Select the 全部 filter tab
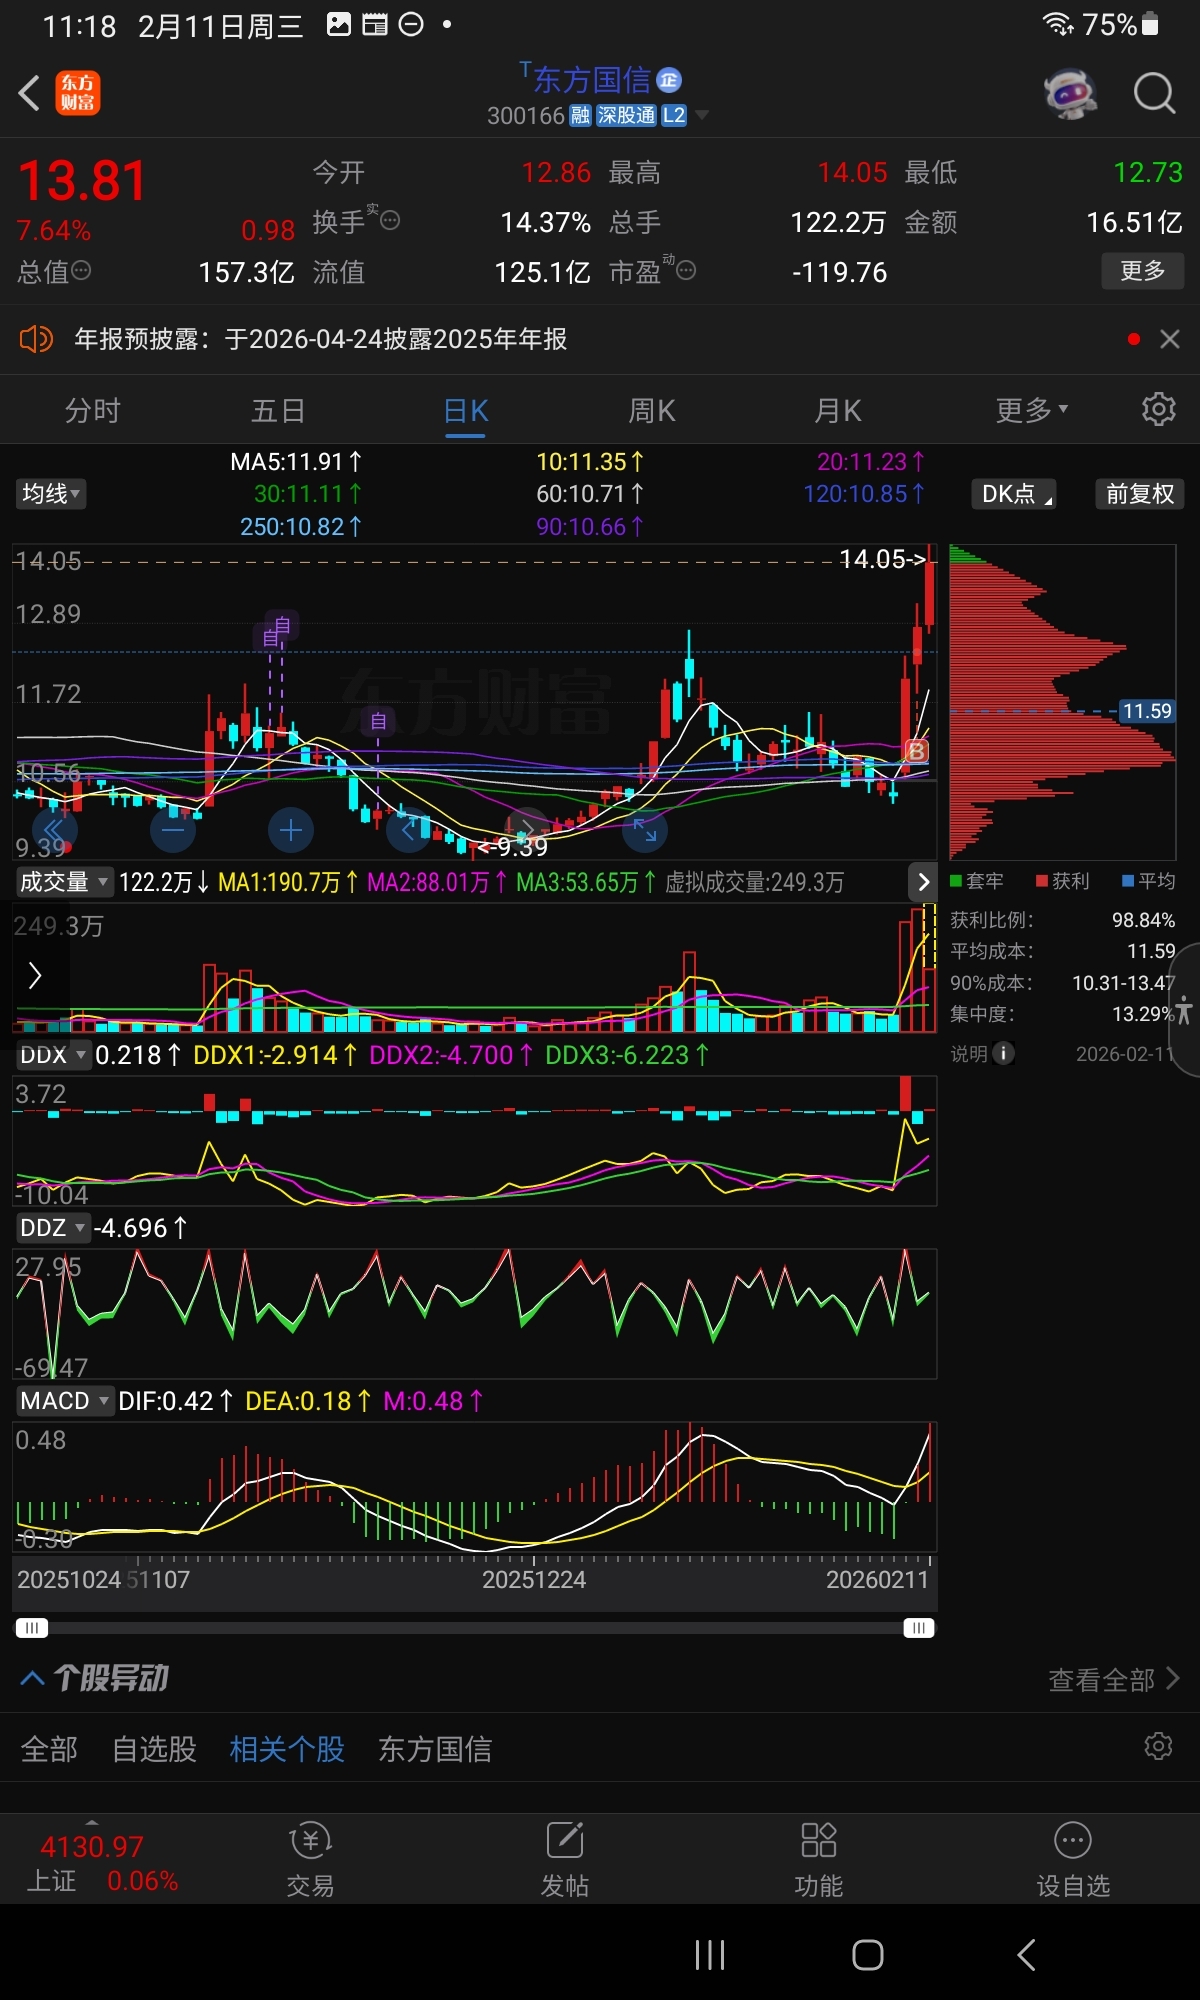Image resolution: width=1200 pixels, height=2000 pixels. click(49, 1749)
